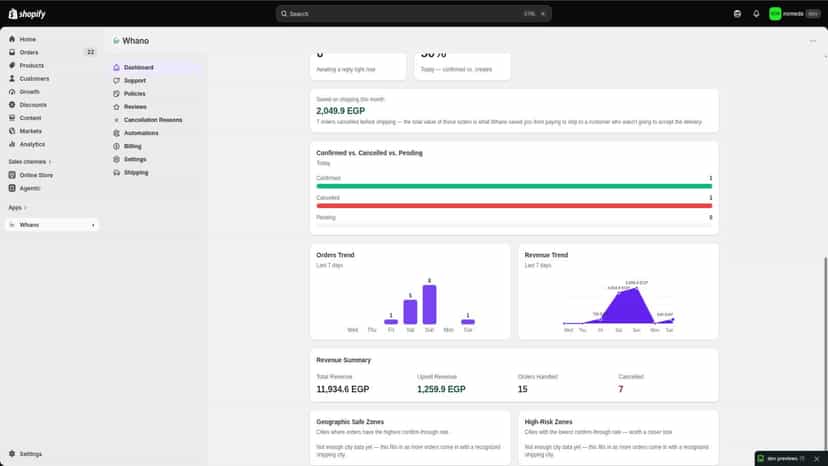The height and width of the screenshot is (466, 828).
Task: Open Whano Policies page
Action: pos(135,94)
